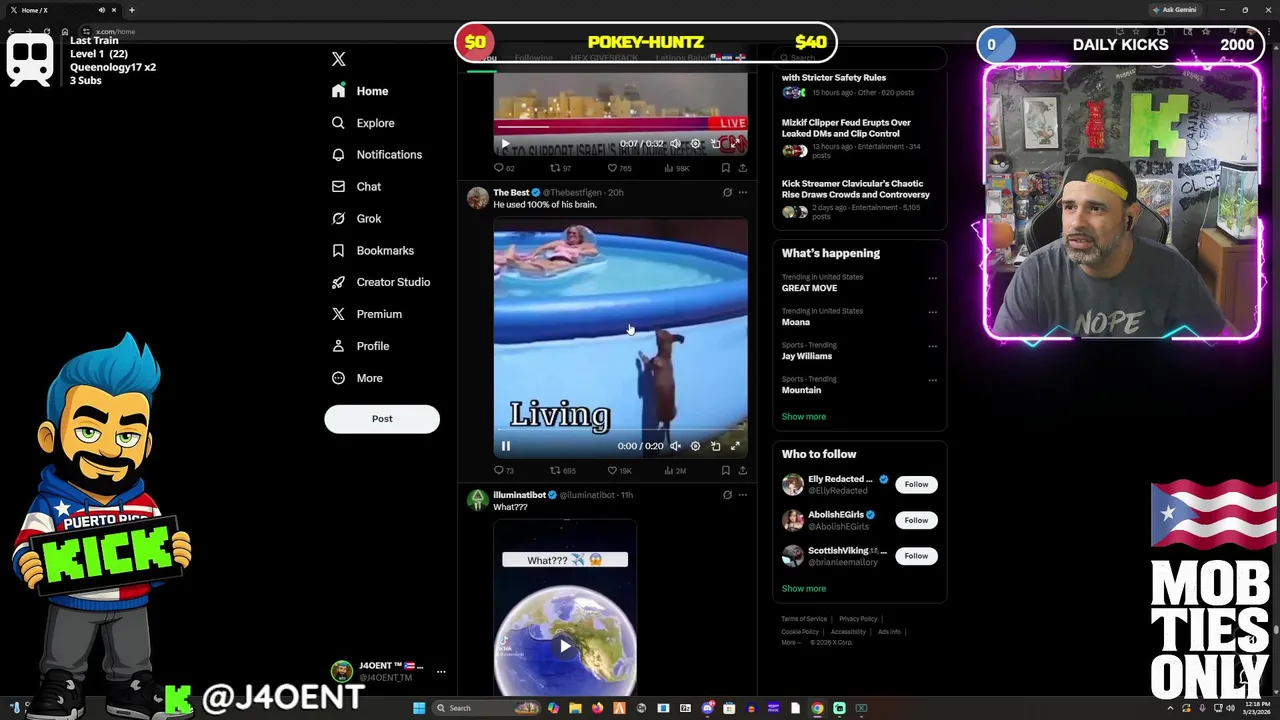Image resolution: width=1280 pixels, height=720 pixels.
Task: Open File Explorer from the taskbar
Action: pyautogui.click(x=575, y=708)
